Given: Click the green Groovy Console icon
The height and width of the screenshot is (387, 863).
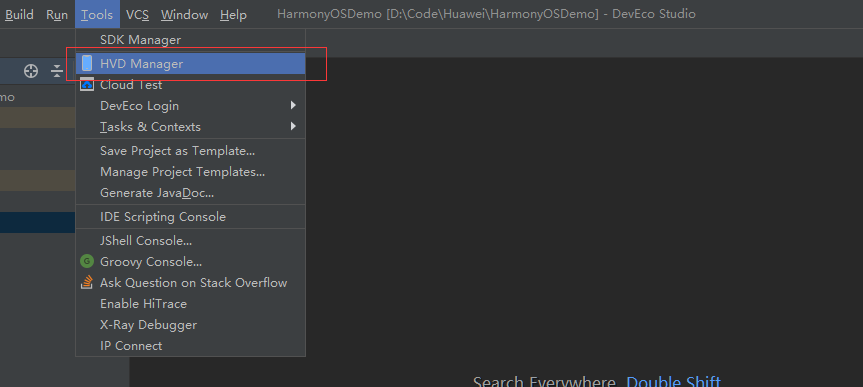Looking at the screenshot, I should [87, 261].
